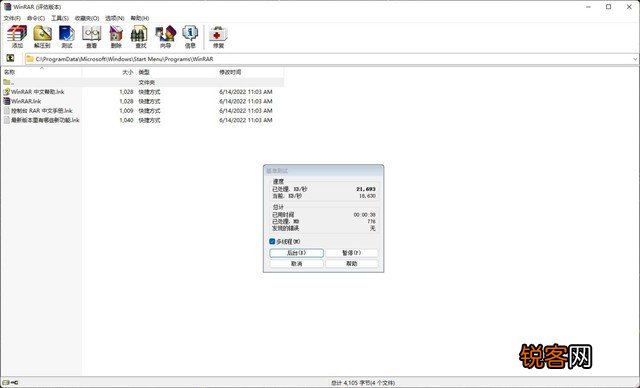Click the folder icon in address bar
Screen dimensions: 640x388
click(30, 59)
